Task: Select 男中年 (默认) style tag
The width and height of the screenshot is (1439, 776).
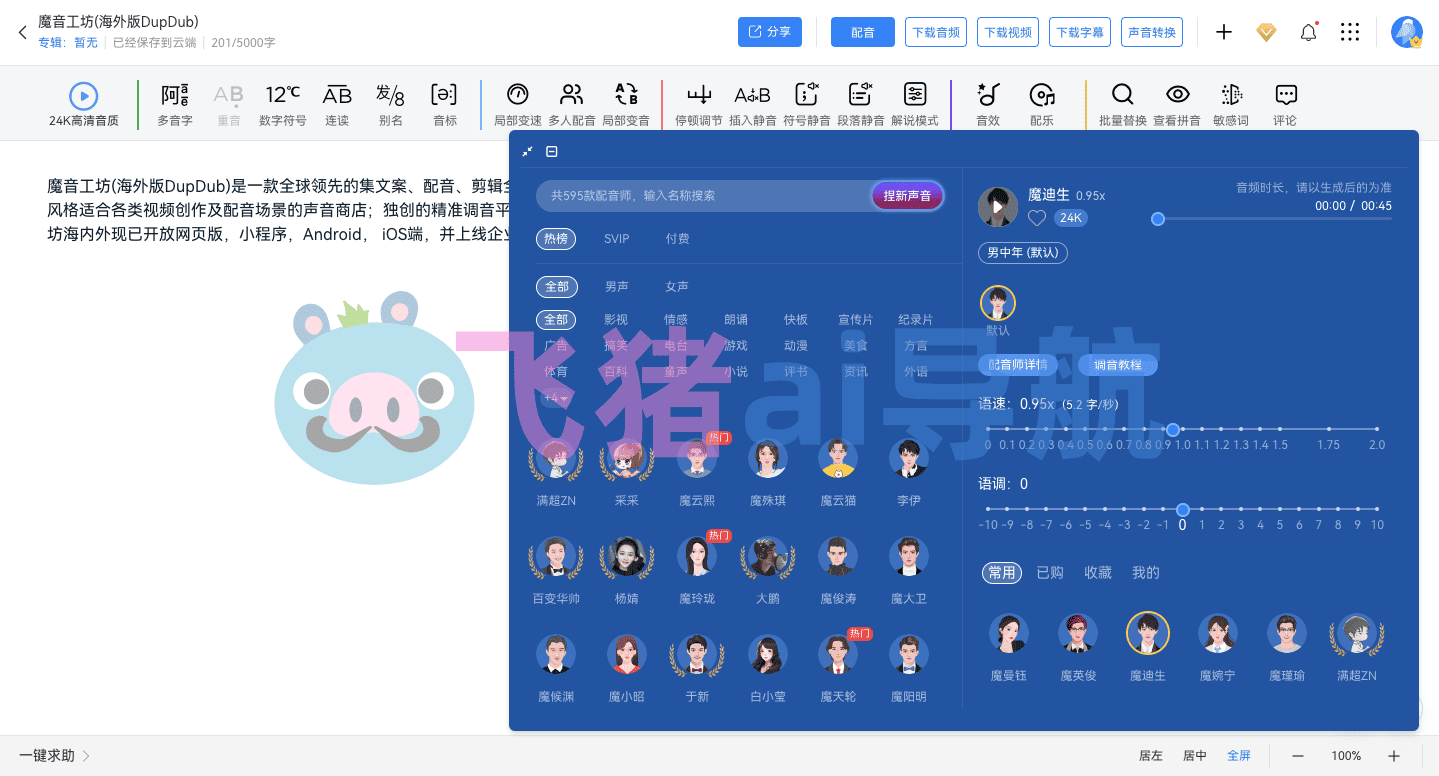Action: pyautogui.click(x=1022, y=253)
